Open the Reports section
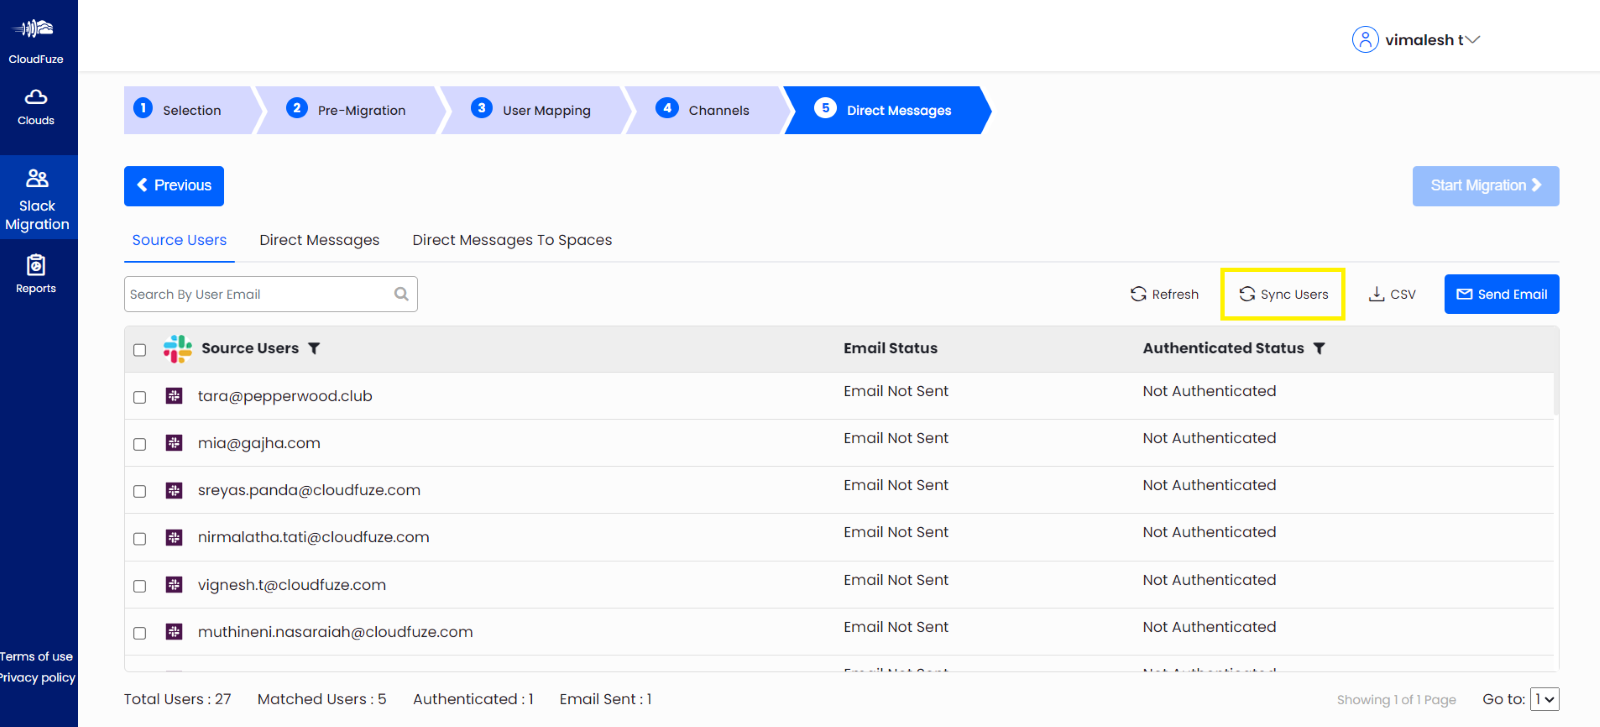 click(x=36, y=274)
